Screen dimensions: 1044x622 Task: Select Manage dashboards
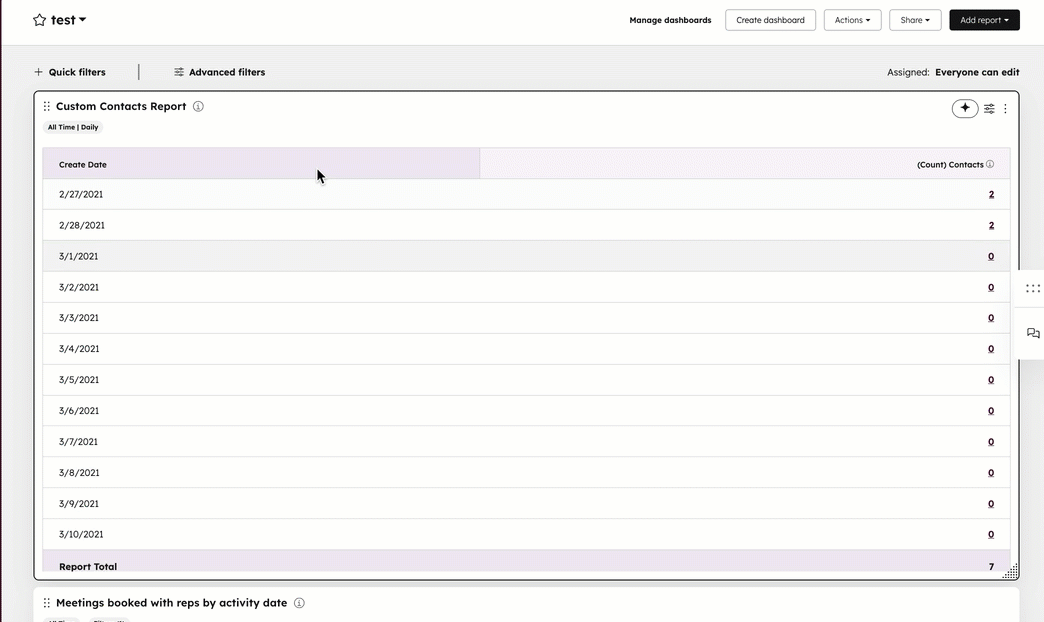[x=670, y=19]
